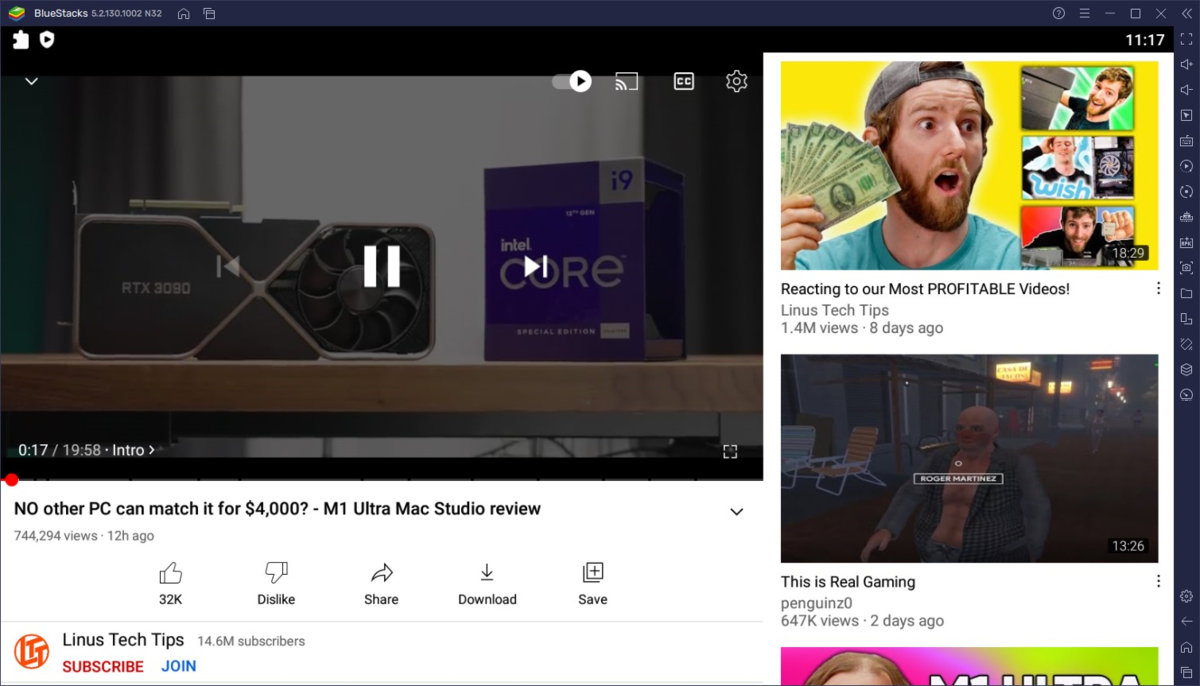1200x686 pixels.
Task: Open the Linus Tech Tips channel avatar
Action: (31, 652)
